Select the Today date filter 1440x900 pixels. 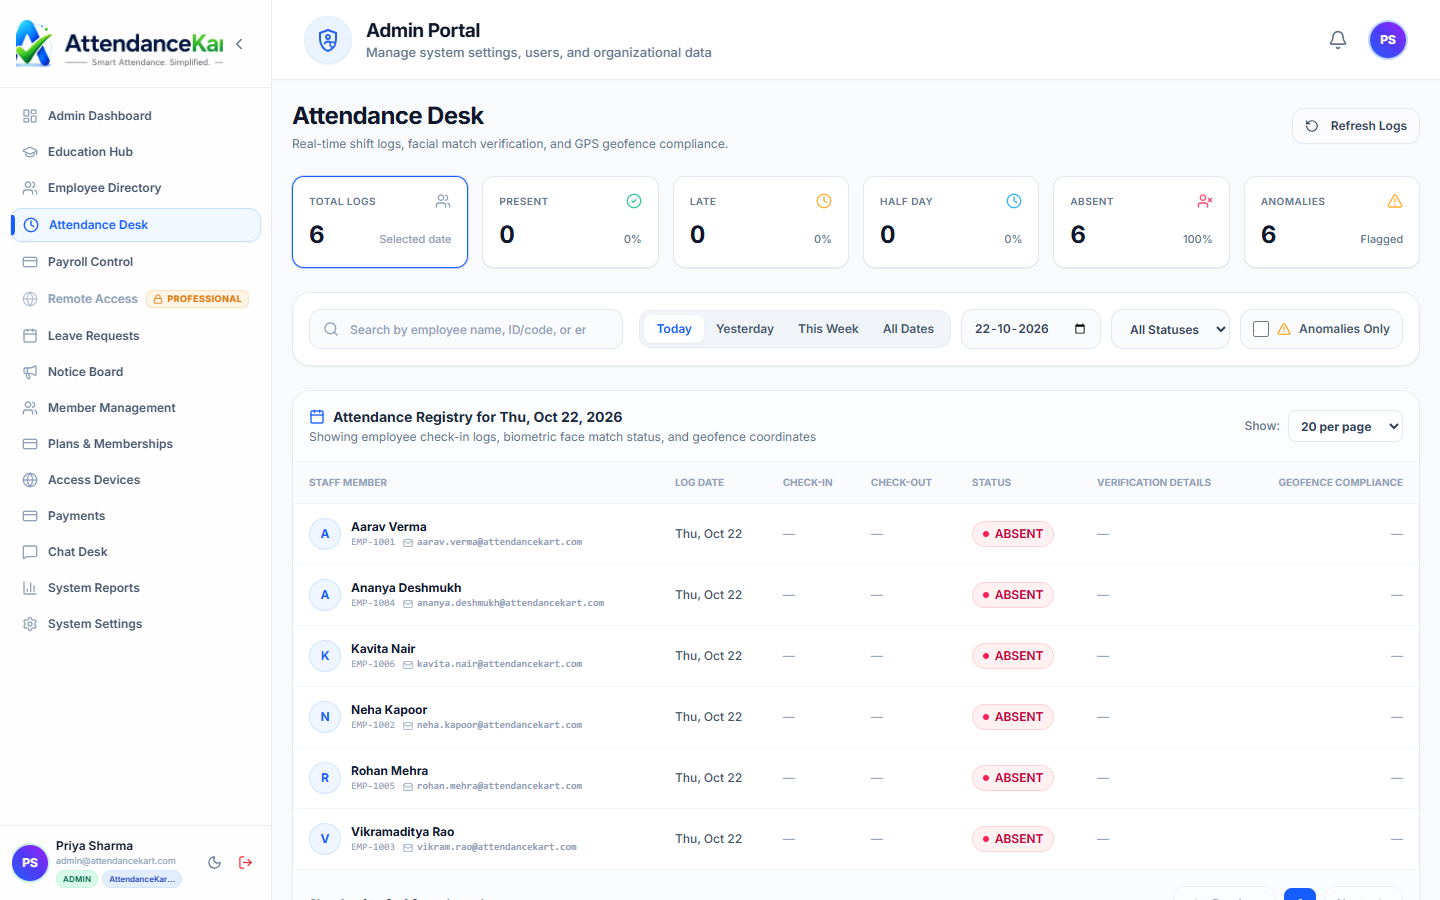[x=674, y=329]
